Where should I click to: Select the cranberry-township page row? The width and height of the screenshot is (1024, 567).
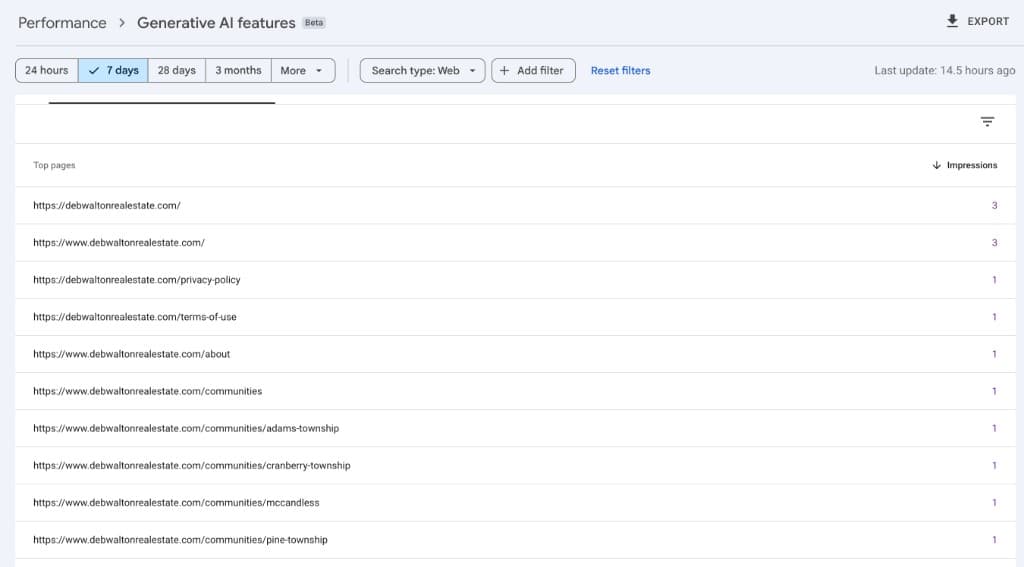point(515,466)
